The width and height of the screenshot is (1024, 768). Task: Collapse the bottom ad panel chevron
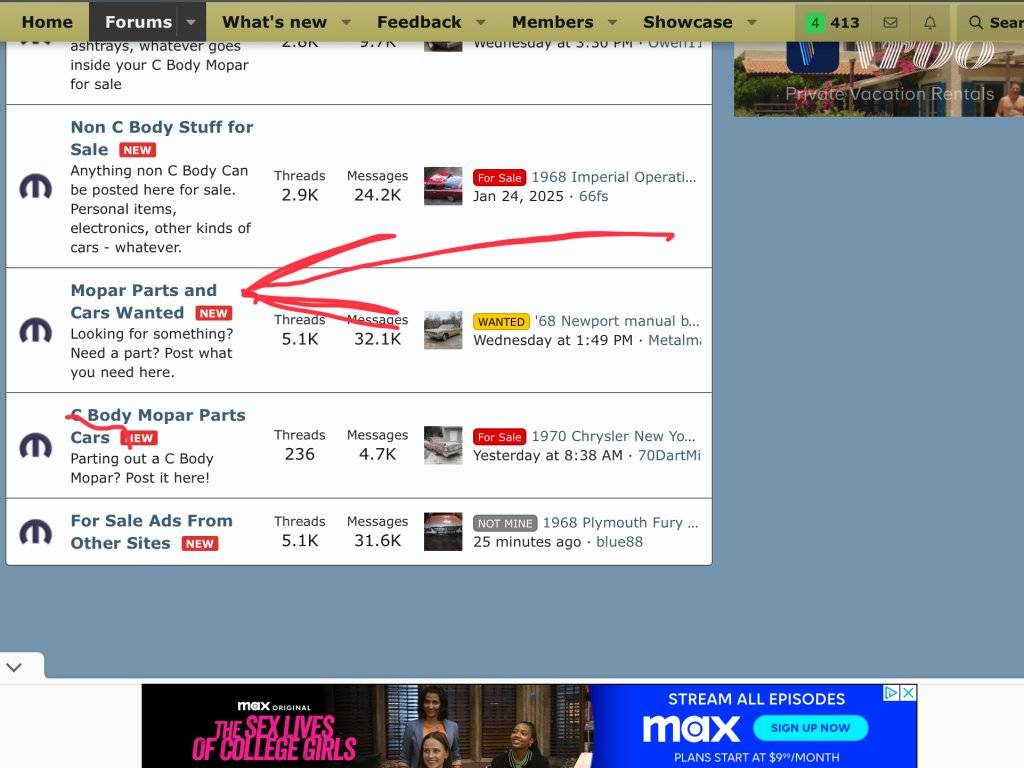pos(14,666)
